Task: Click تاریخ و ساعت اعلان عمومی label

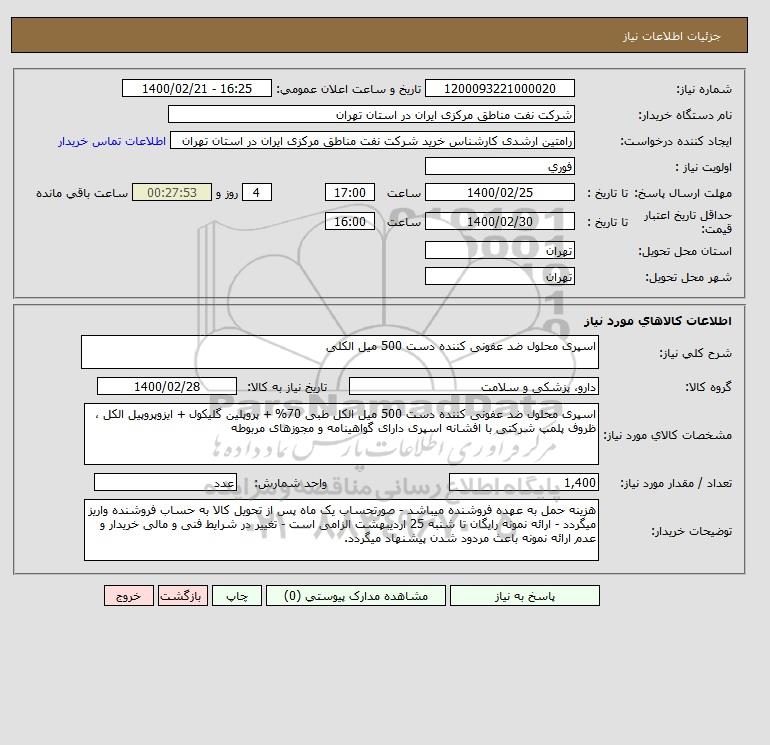Action: (349, 89)
